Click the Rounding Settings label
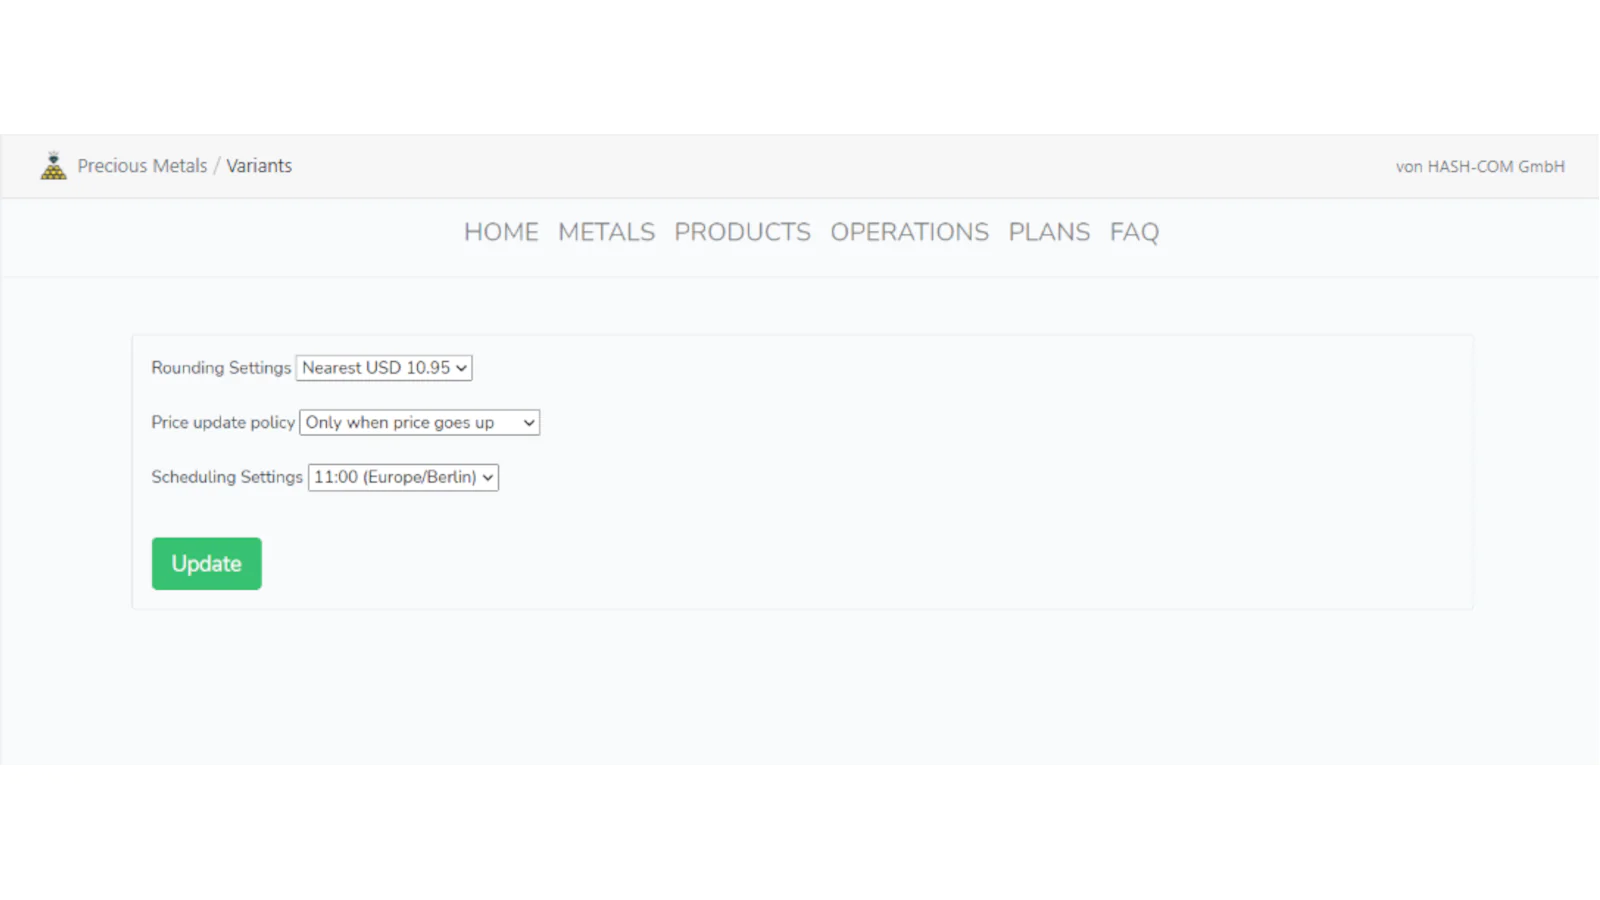This screenshot has width=1600, height=900. tap(221, 368)
